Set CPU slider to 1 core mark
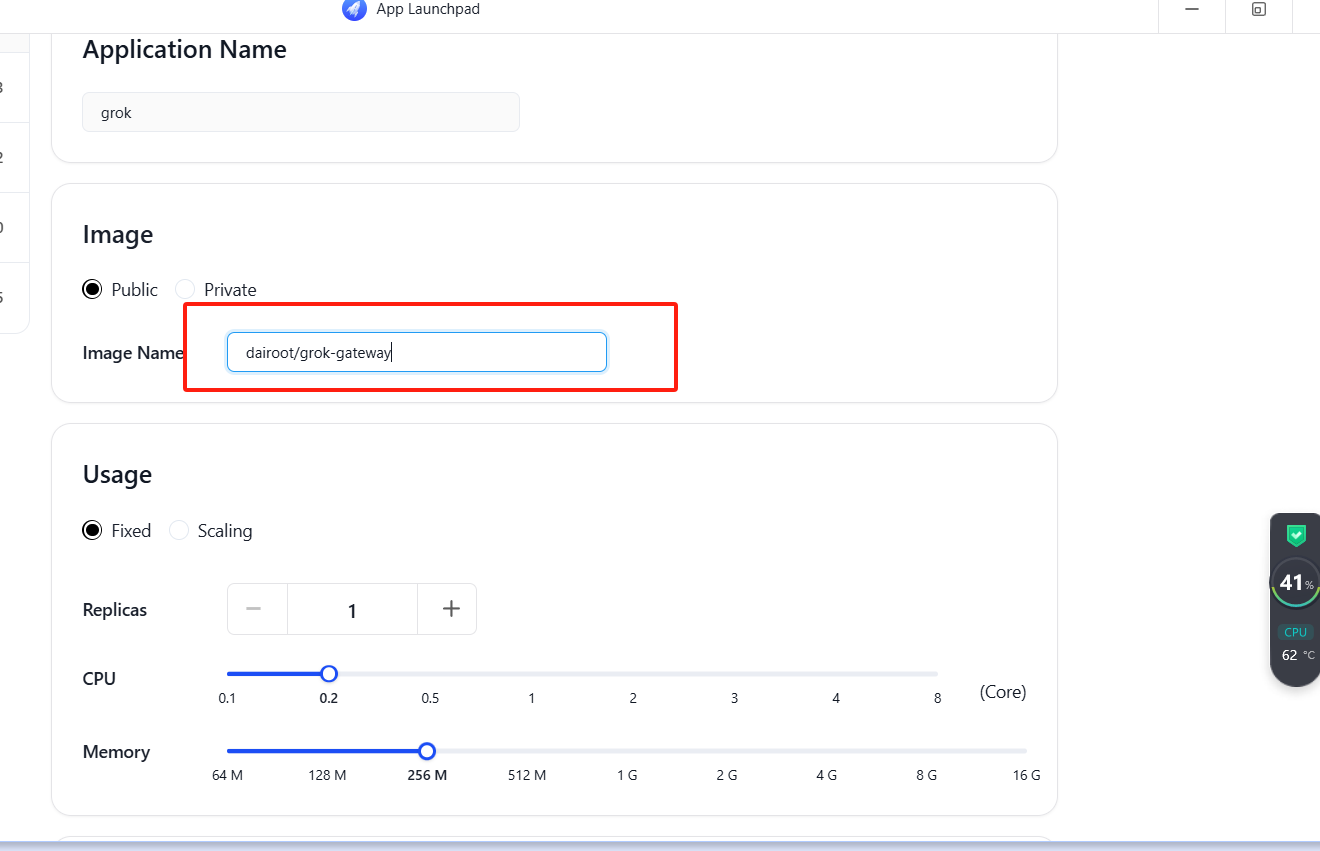 tap(531, 674)
